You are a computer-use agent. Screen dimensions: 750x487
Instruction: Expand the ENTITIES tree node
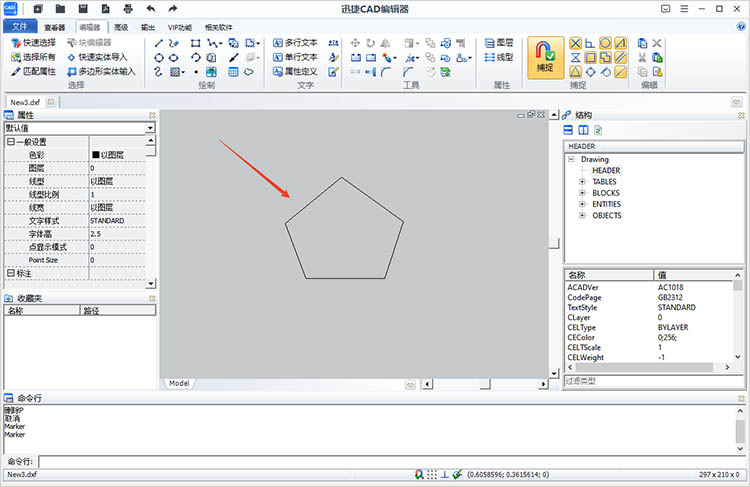(x=582, y=204)
